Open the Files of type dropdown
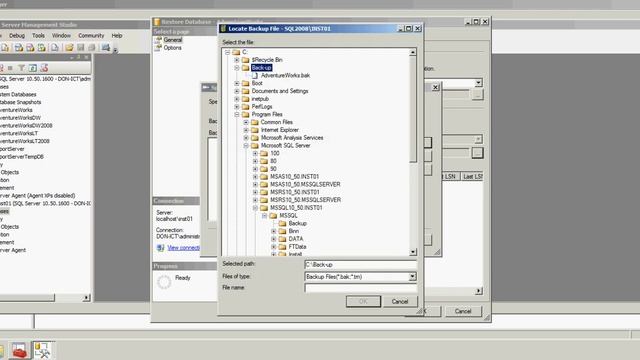The width and height of the screenshot is (640, 360). [412, 277]
